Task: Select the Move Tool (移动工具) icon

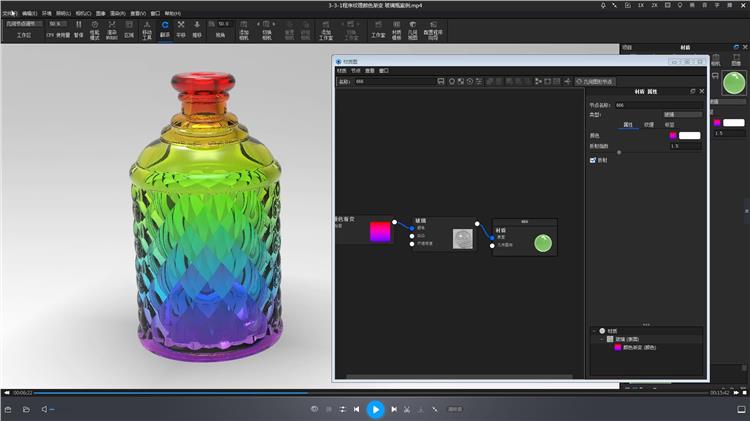Action: [x=147, y=28]
